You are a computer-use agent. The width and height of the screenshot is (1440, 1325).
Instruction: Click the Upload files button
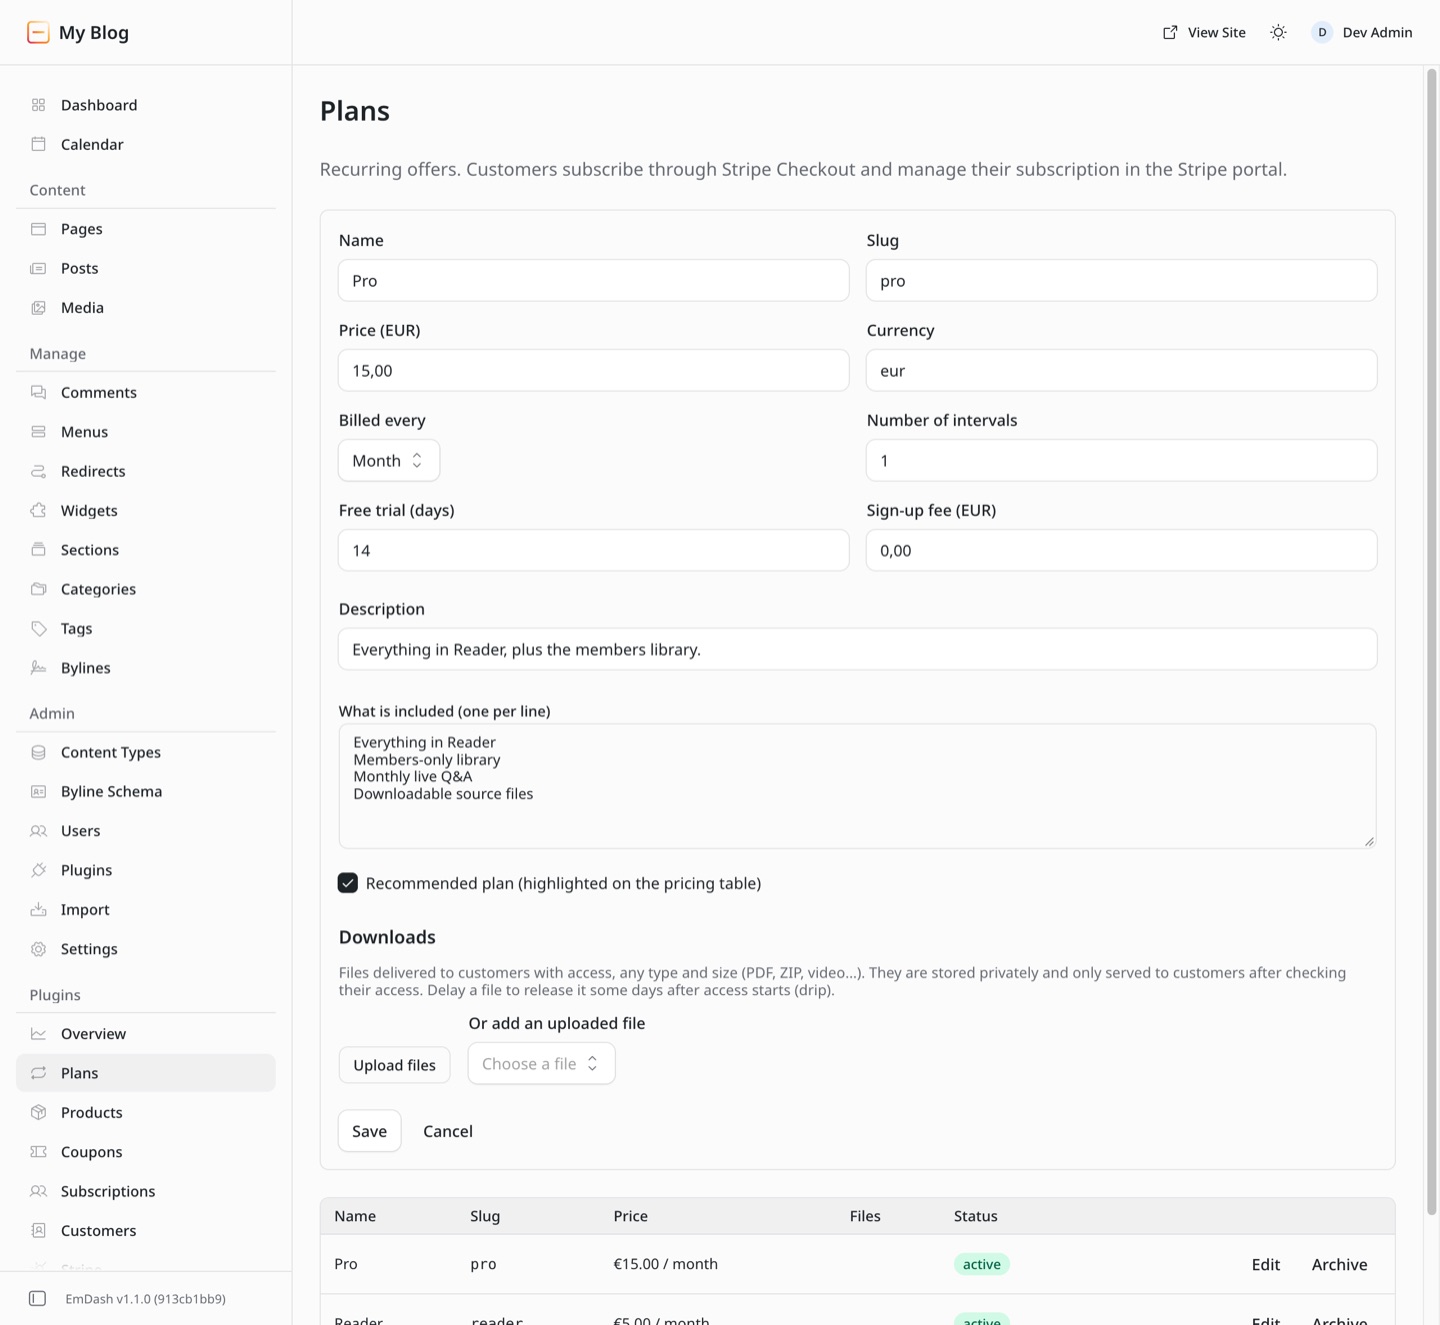394,1065
